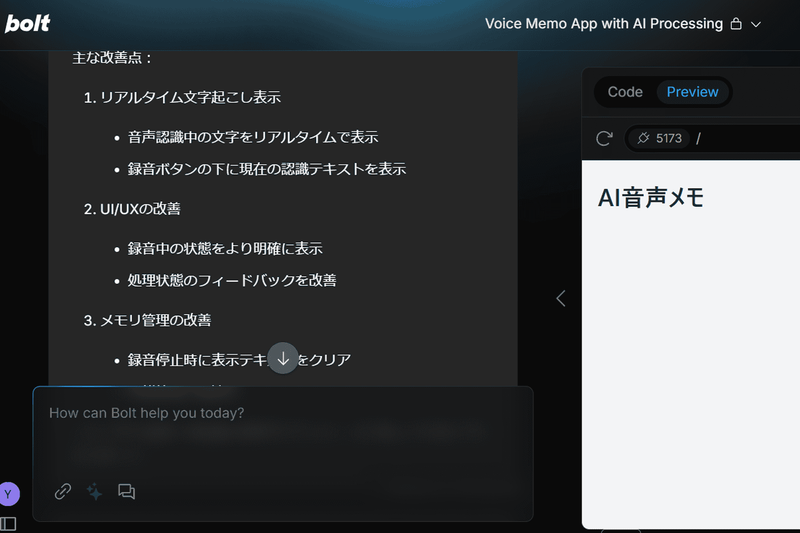The width and height of the screenshot is (800, 533).
Task: Open the project title dropdown chevron
Action: click(756, 24)
